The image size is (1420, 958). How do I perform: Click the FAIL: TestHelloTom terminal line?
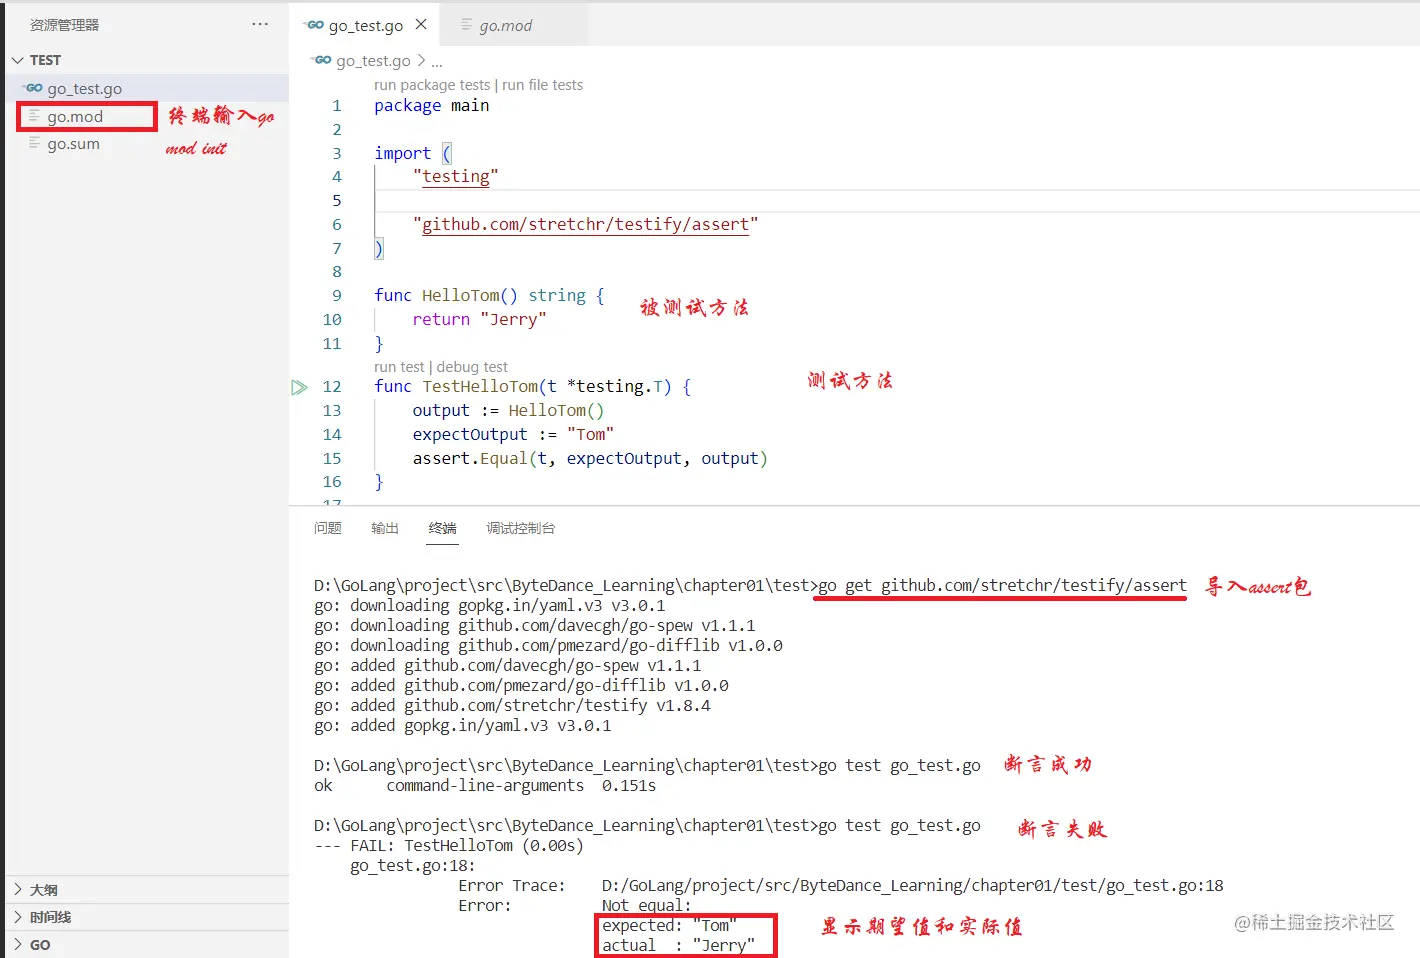(449, 846)
